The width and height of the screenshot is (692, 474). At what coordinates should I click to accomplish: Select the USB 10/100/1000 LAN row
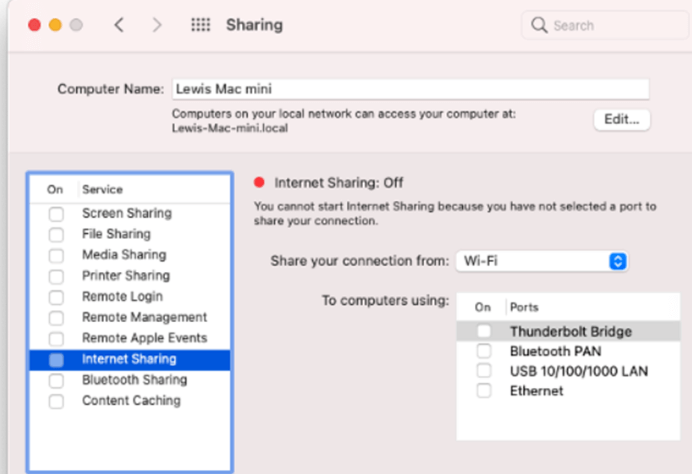[568, 371]
